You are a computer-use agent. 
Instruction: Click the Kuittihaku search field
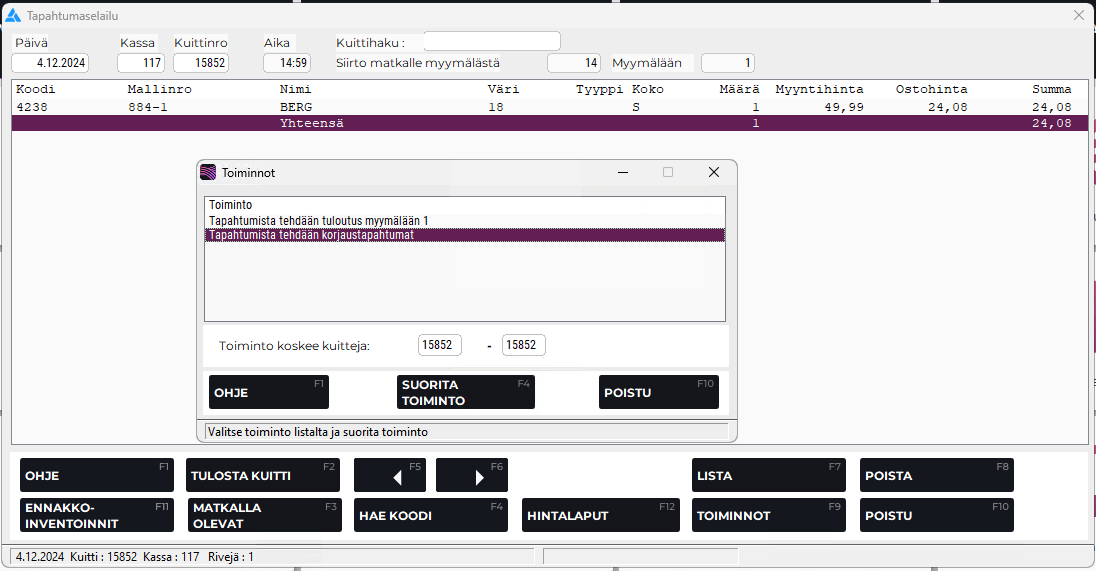[x=492, y=42]
